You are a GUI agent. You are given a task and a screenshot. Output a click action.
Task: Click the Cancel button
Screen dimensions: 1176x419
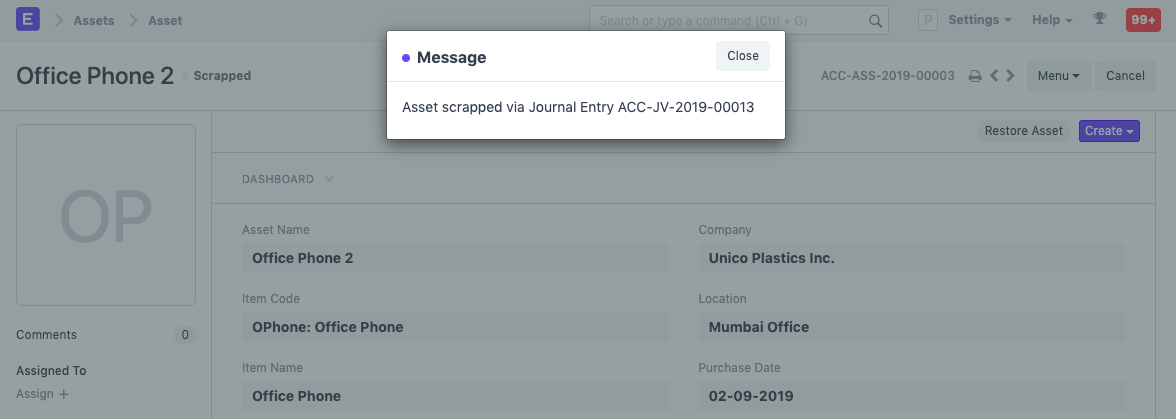[x=1125, y=76]
